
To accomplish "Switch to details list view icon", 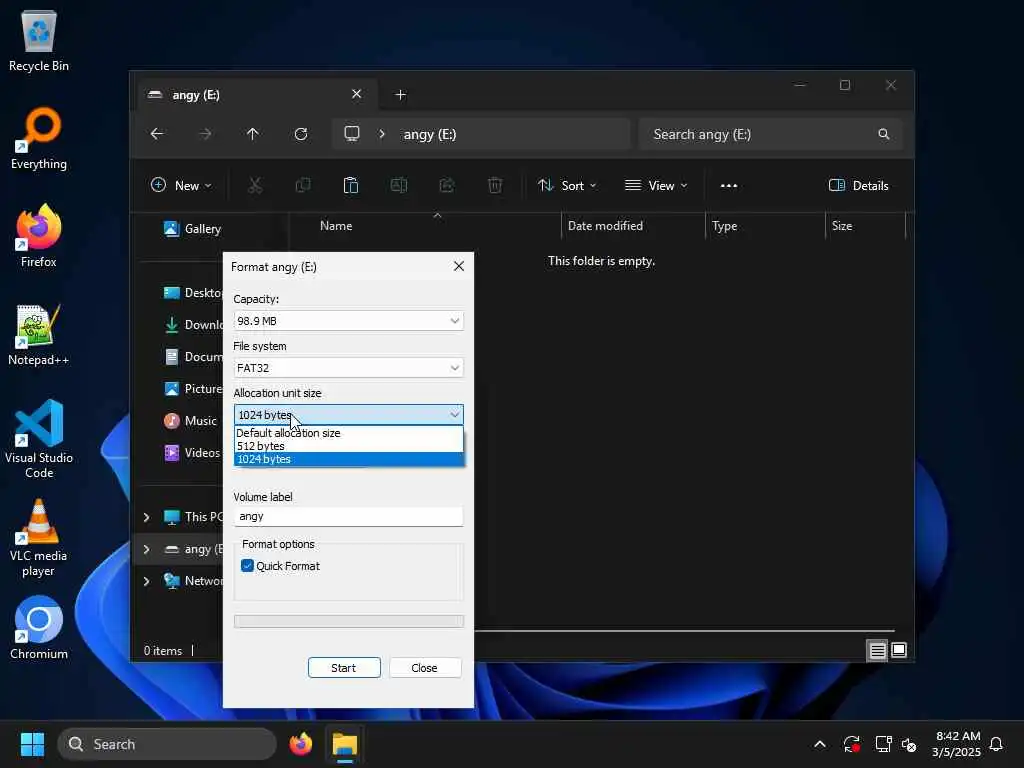I will [x=877, y=650].
